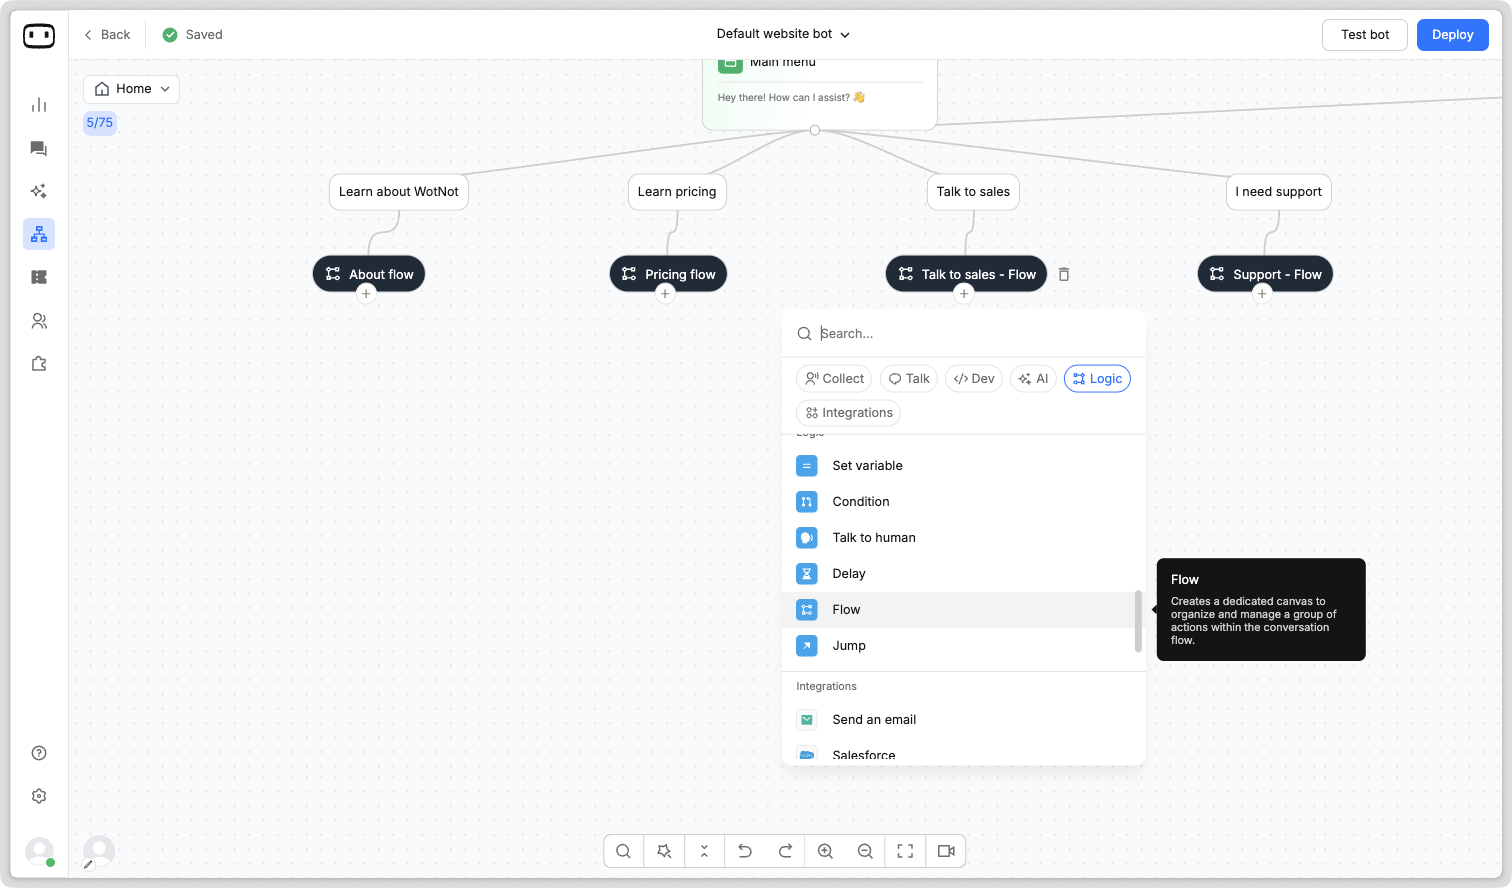The width and height of the screenshot is (1512, 888).
Task: Click the trash icon beside Talk to sales flow
Action: 1064,274
